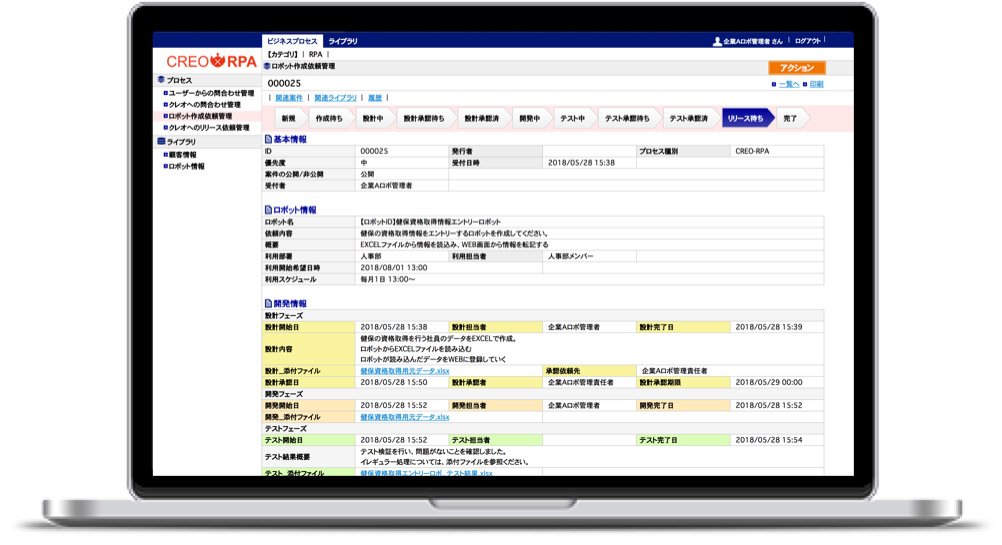Image resolution: width=1002 pixels, height=545 pixels.
Task: Click the 公開 value in 案件の公開/非公開 row
Action: point(367,174)
